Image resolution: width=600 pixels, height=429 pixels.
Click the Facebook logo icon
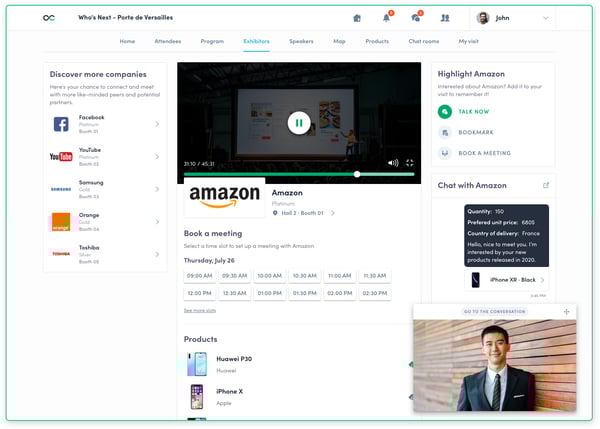coord(61,124)
